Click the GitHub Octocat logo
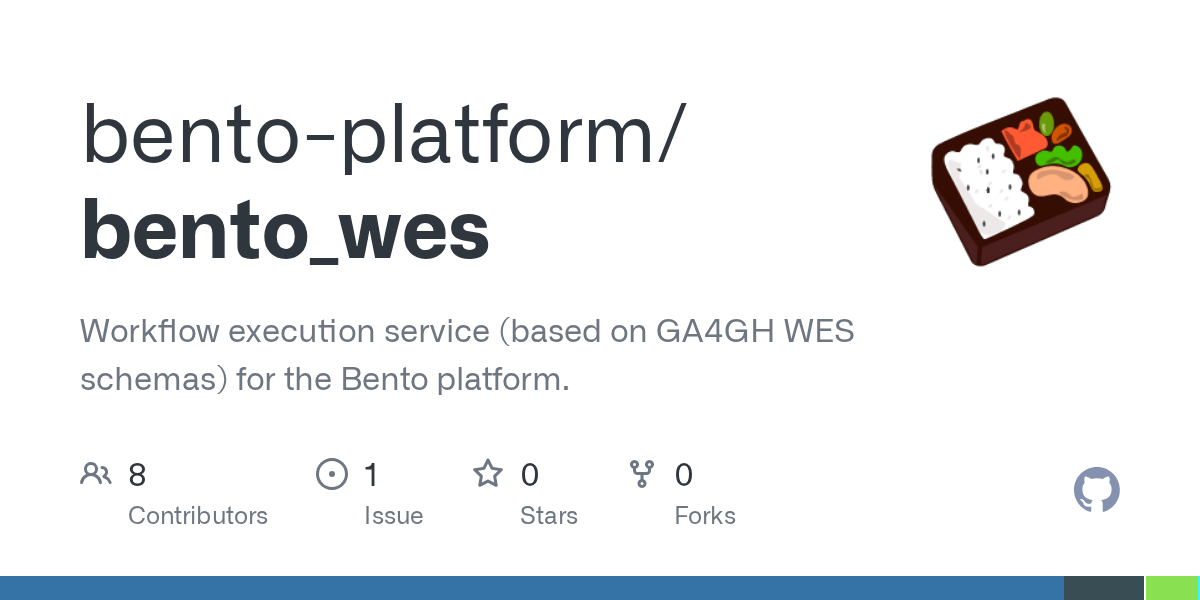Viewport: 1200px width, 600px height. [x=1096, y=491]
